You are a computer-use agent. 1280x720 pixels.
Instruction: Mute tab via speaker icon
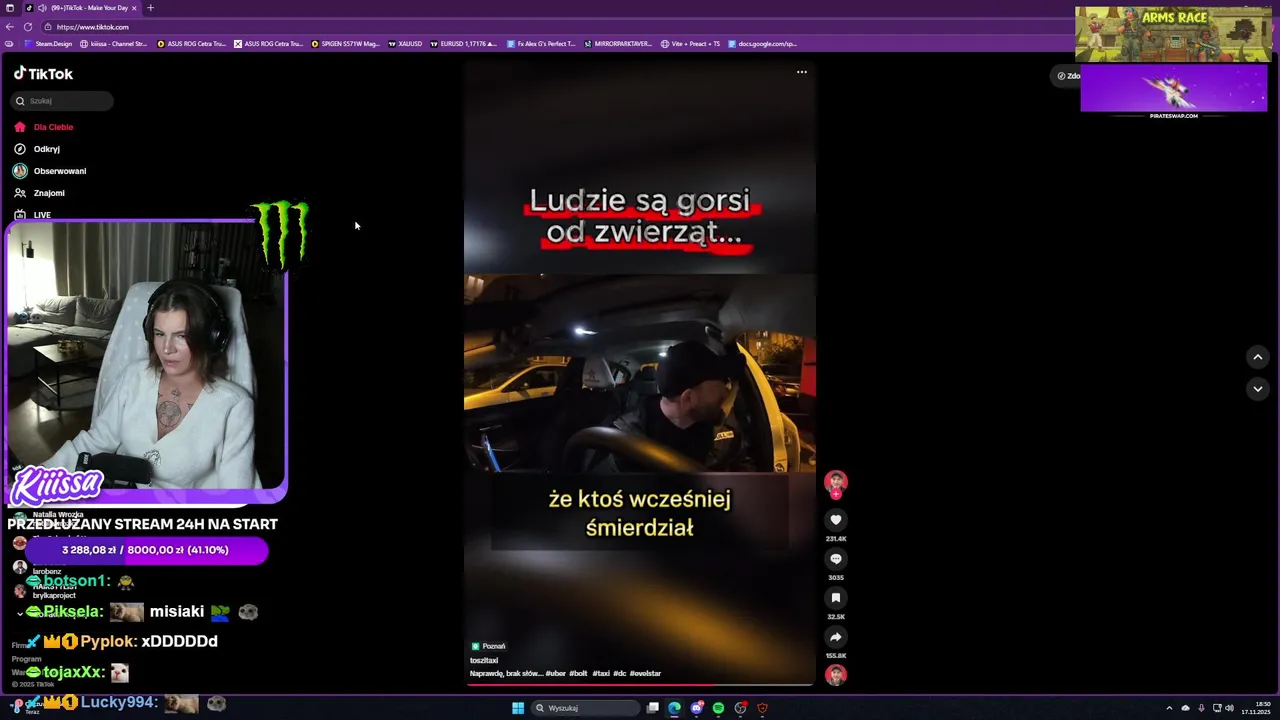click(x=42, y=8)
